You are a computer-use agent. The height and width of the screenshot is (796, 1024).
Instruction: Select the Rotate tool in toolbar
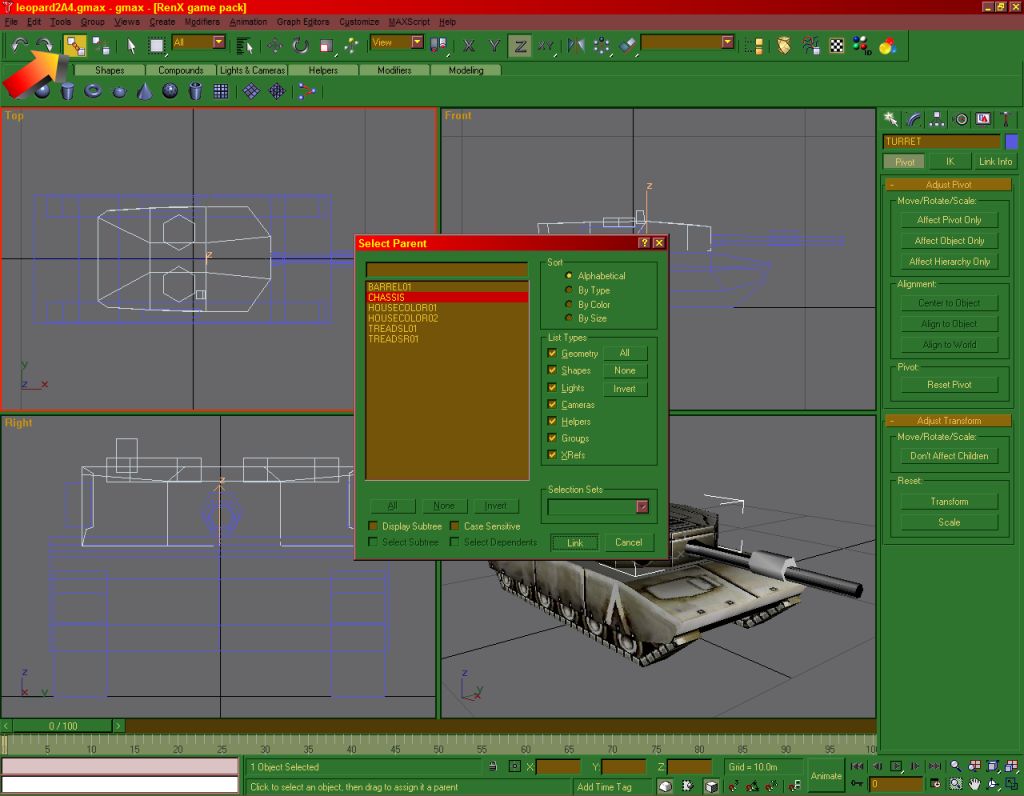300,45
